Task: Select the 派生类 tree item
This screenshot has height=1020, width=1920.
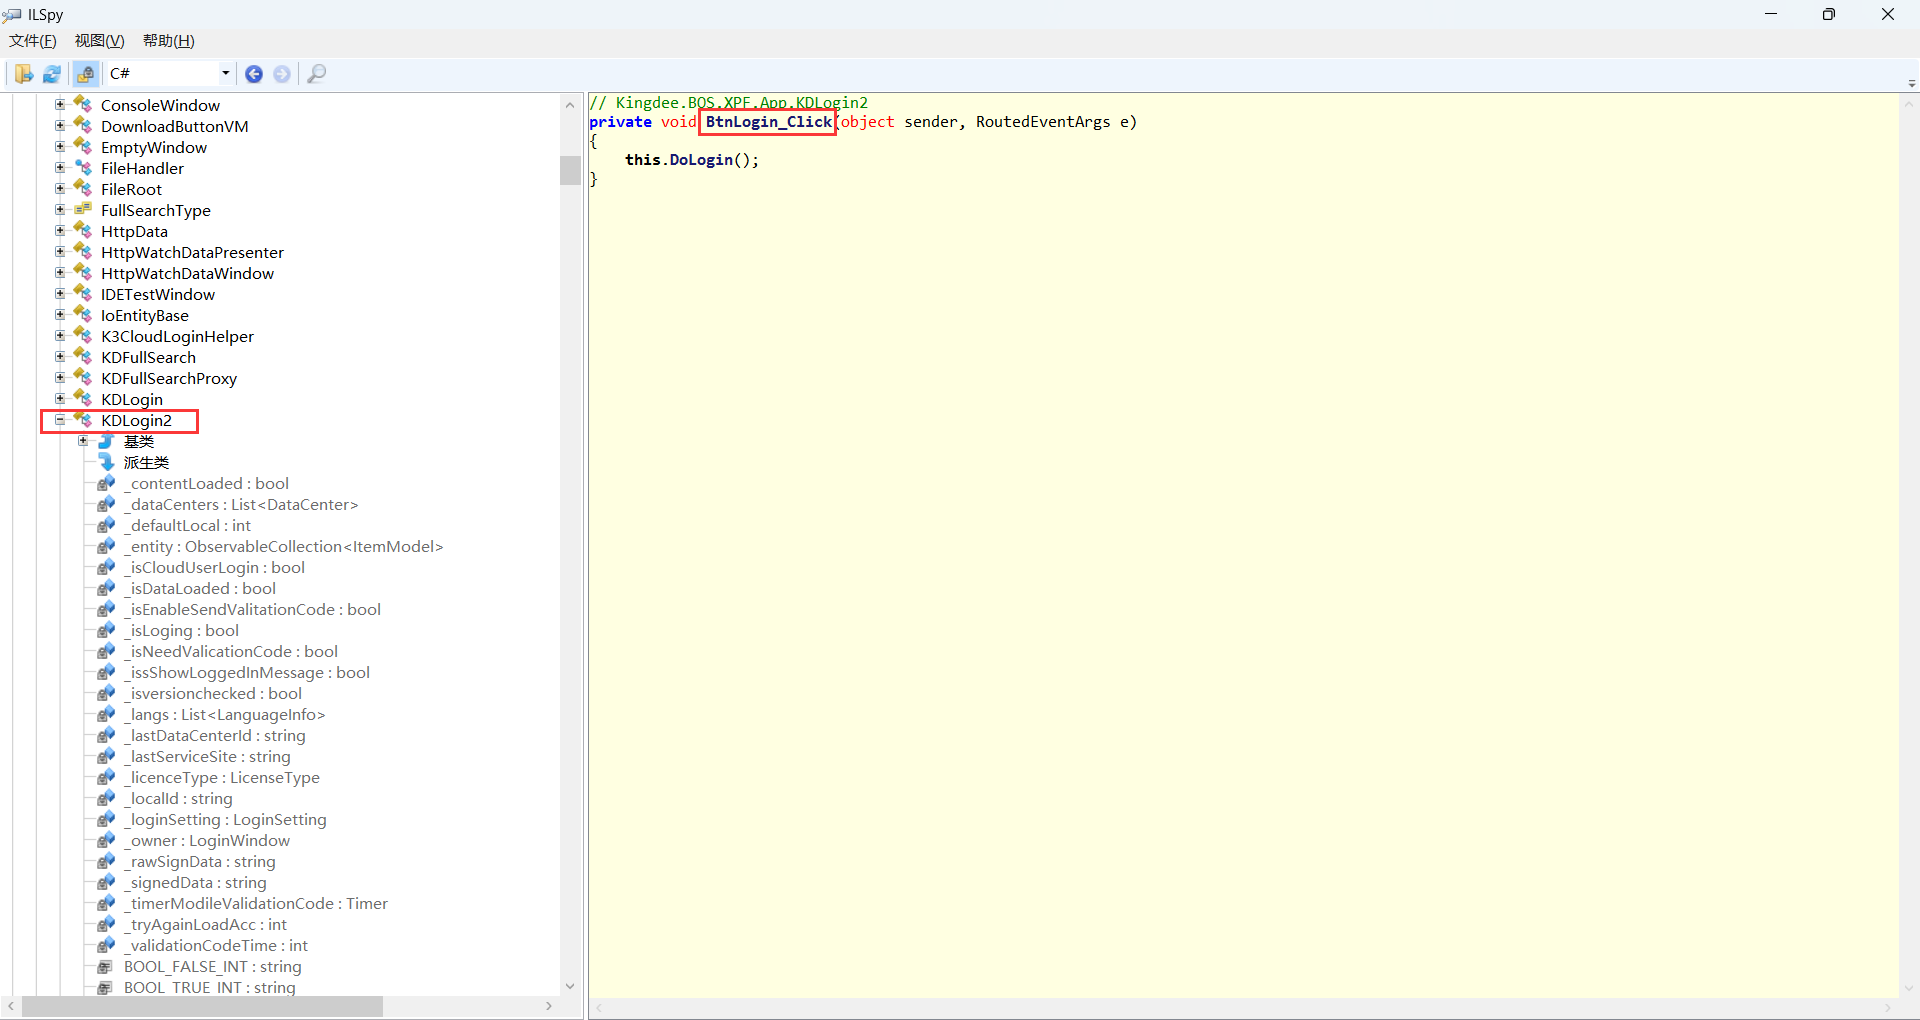Action: point(146,462)
